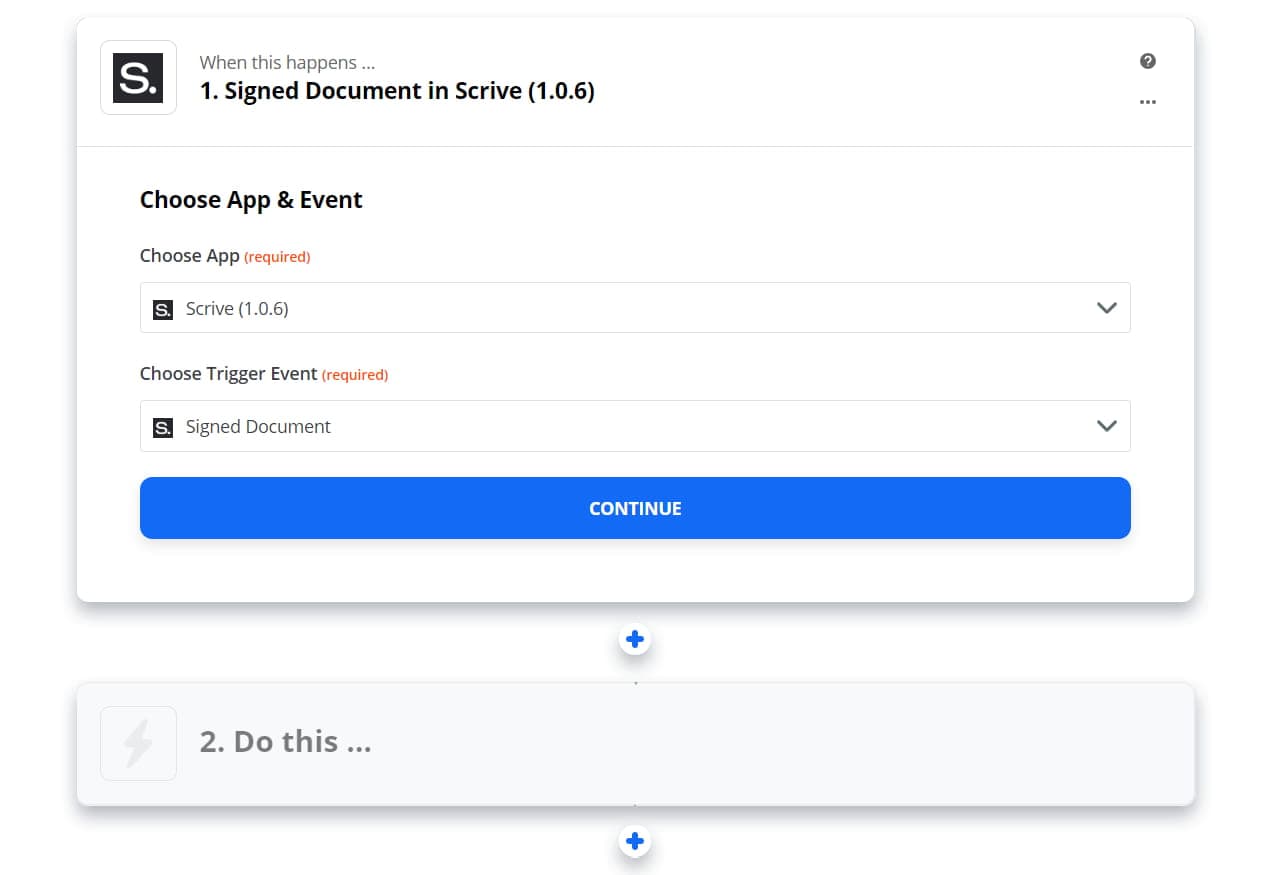The width and height of the screenshot is (1272, 875).
Task: Click the lightning bolt icon on step 2
Action: (138, 743)
